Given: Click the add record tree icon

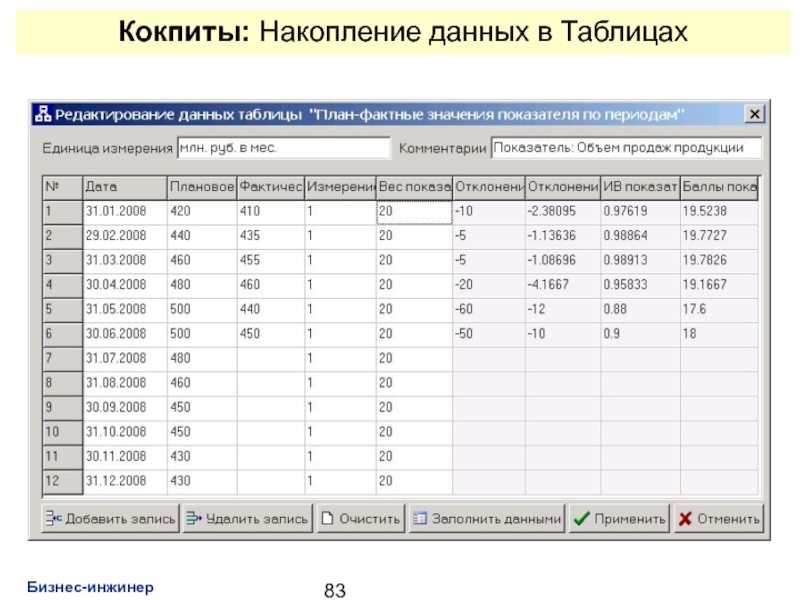Looking at the screenshot, I should [53, 518].
